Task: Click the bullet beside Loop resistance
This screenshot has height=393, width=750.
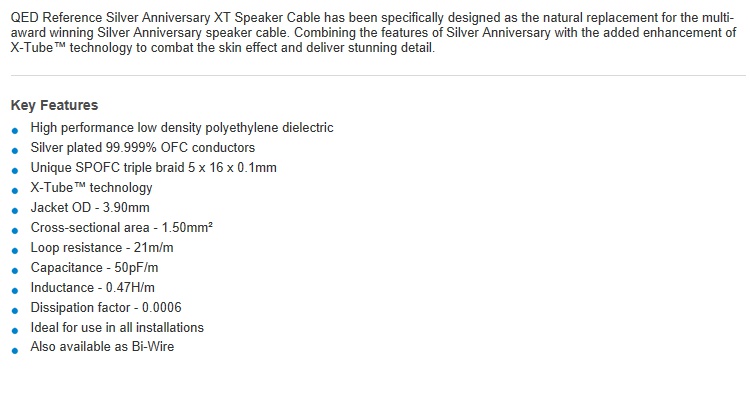Action: [x=15, y=251]
